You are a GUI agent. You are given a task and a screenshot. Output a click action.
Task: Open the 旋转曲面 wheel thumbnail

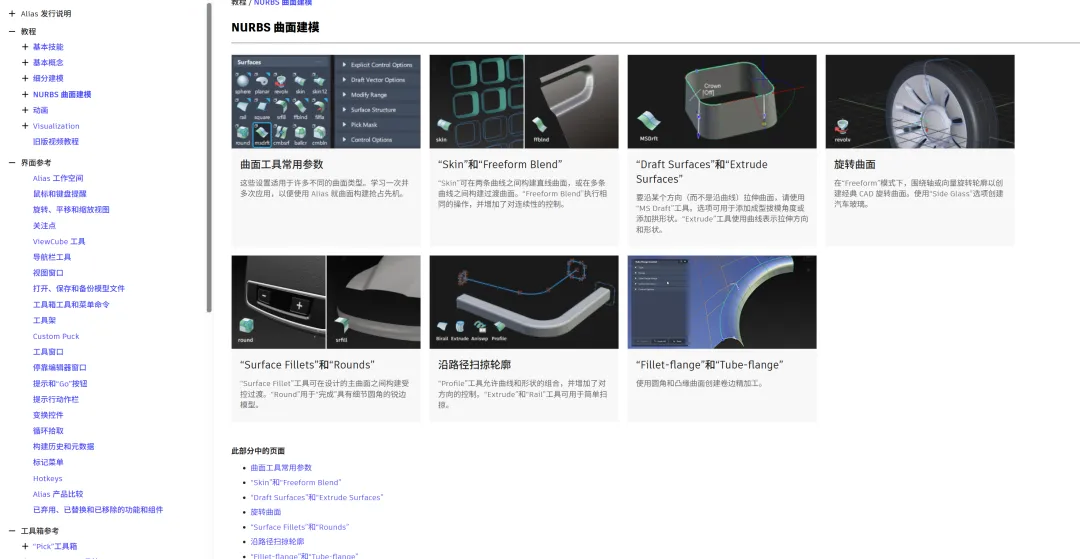(x=920, y=101)
